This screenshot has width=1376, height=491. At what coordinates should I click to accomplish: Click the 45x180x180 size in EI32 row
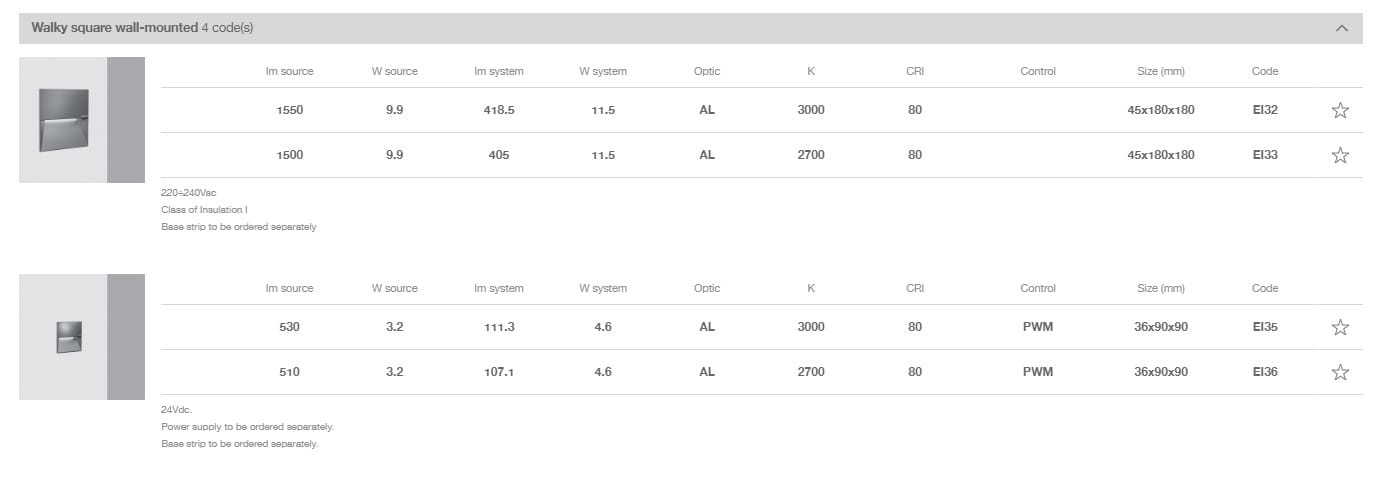1160,110
